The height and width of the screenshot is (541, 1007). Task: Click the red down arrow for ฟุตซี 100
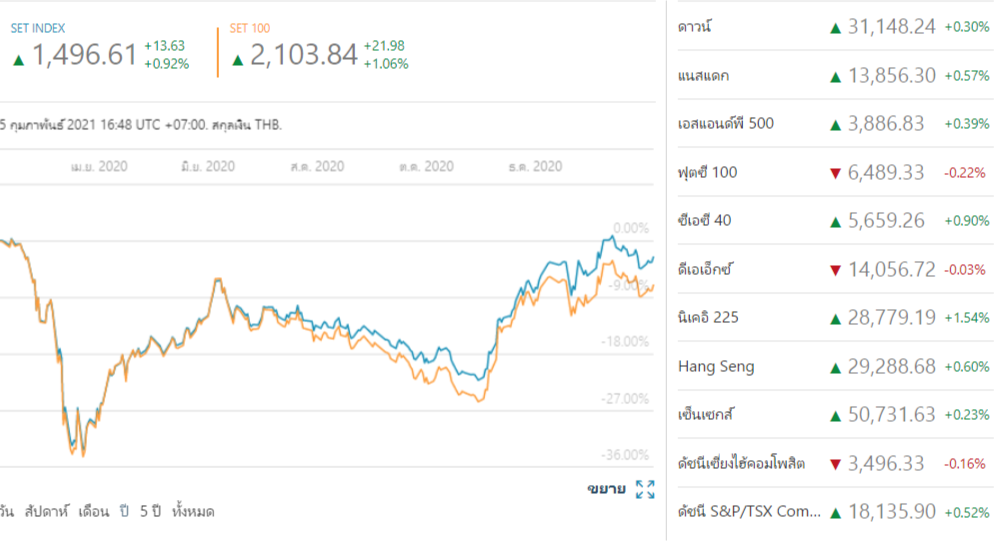[x=835, y=173]
